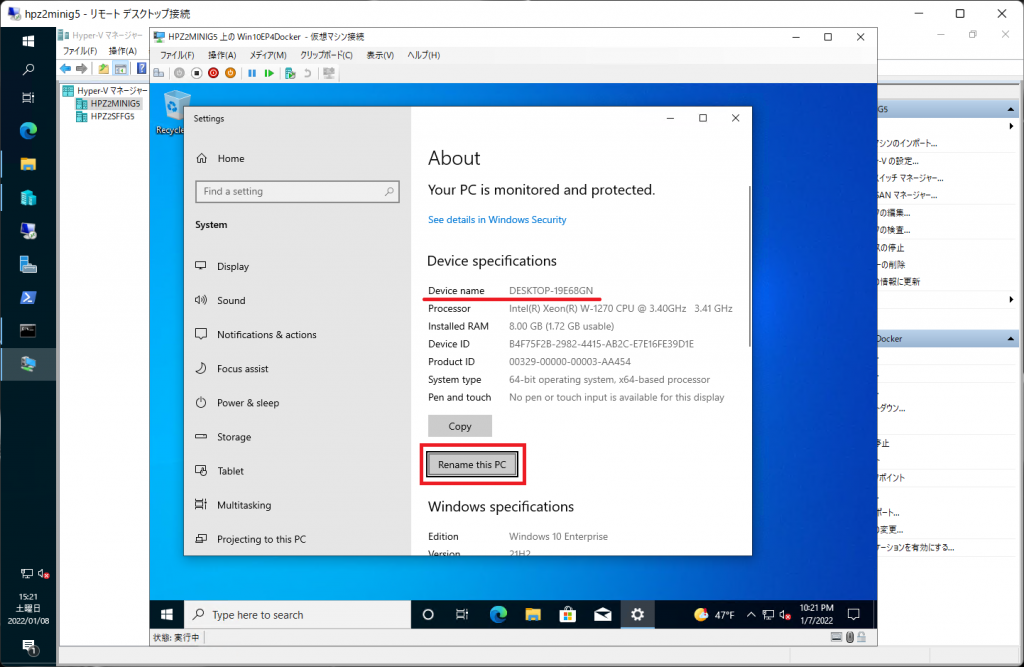Click the Type here to search box

[298, 615]
